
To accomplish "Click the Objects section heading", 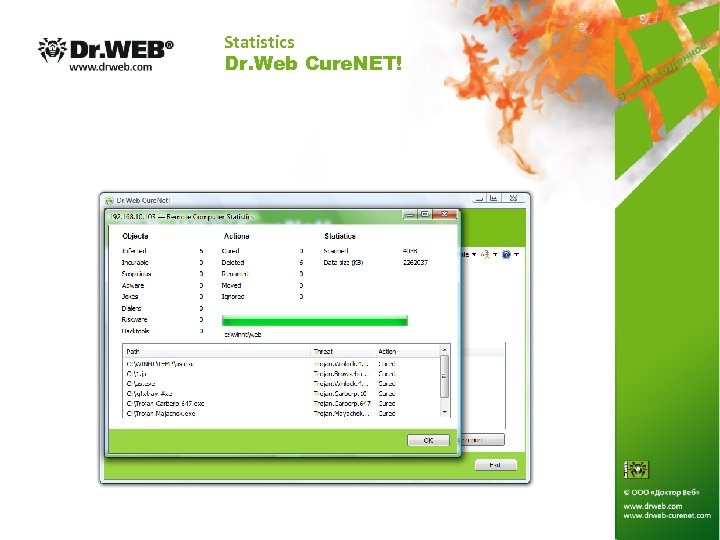I will point(135,236).
